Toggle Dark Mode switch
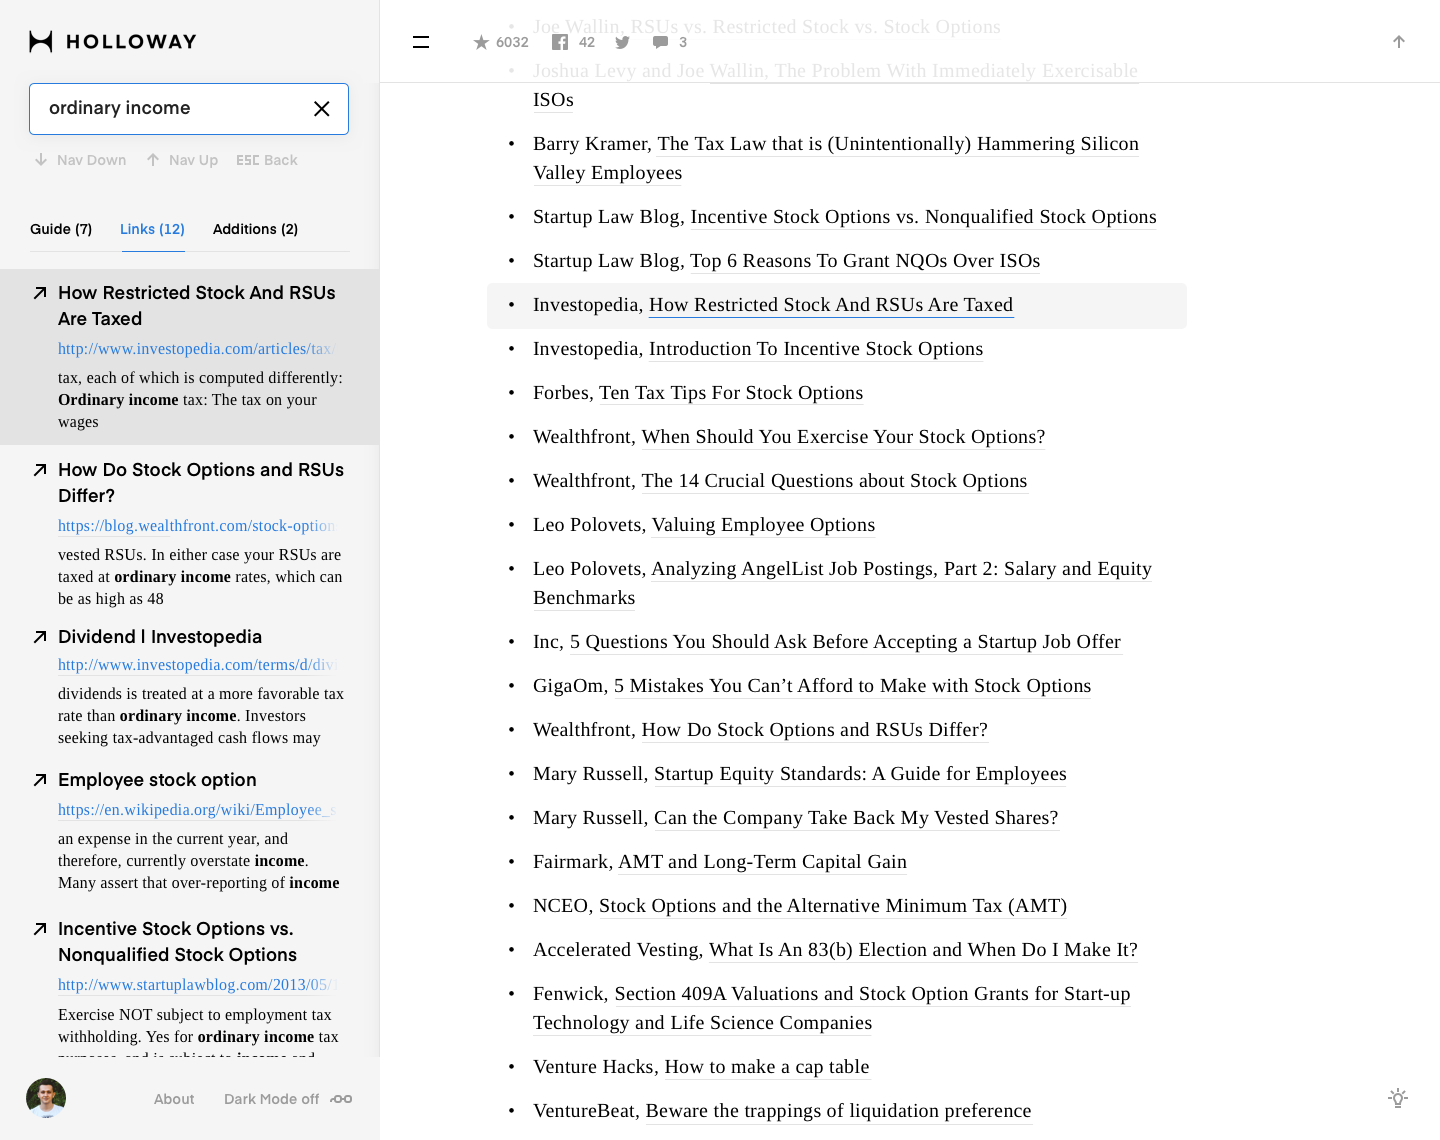 (341, 1099)
